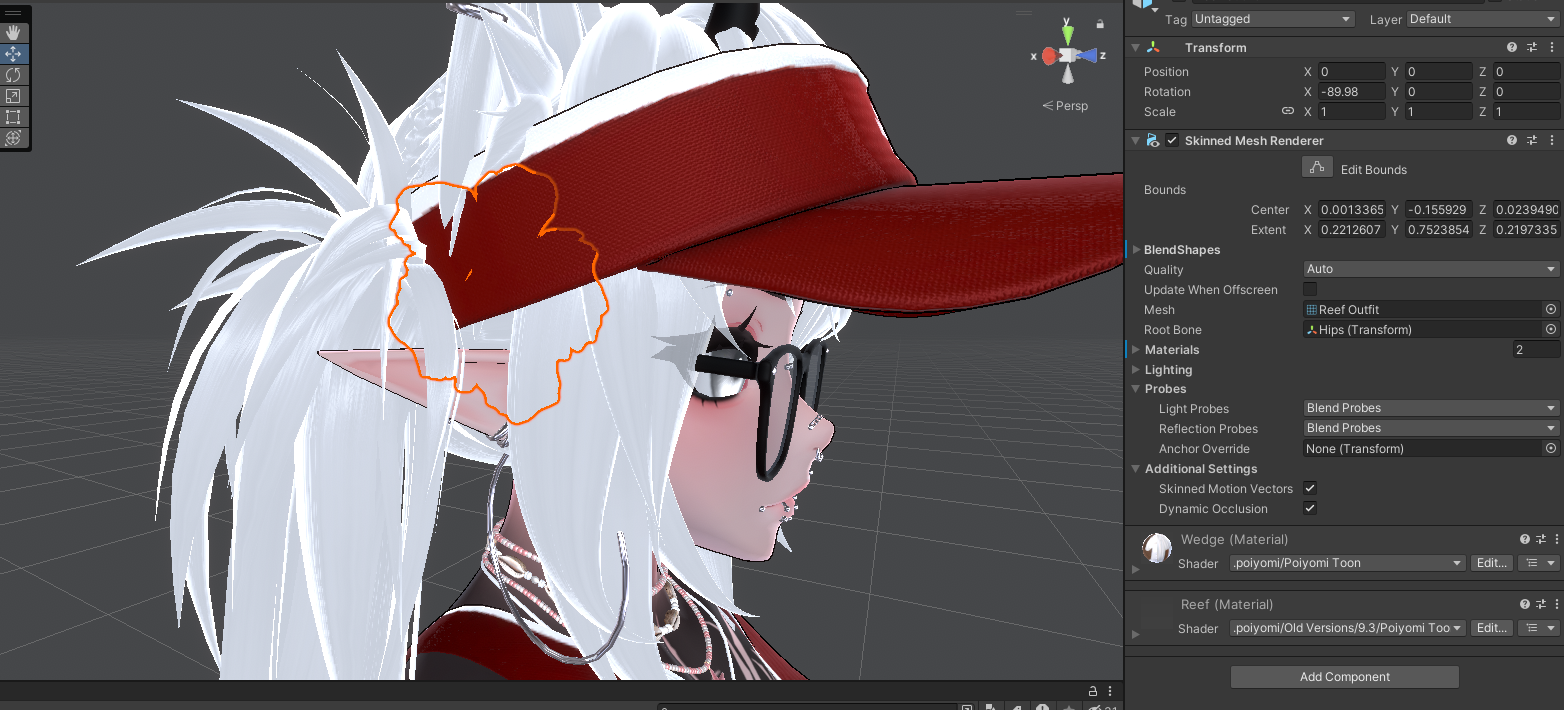Screen dimensions: 1564x710
Task: Click Scale Y input field
Action: pos(1438,112)
